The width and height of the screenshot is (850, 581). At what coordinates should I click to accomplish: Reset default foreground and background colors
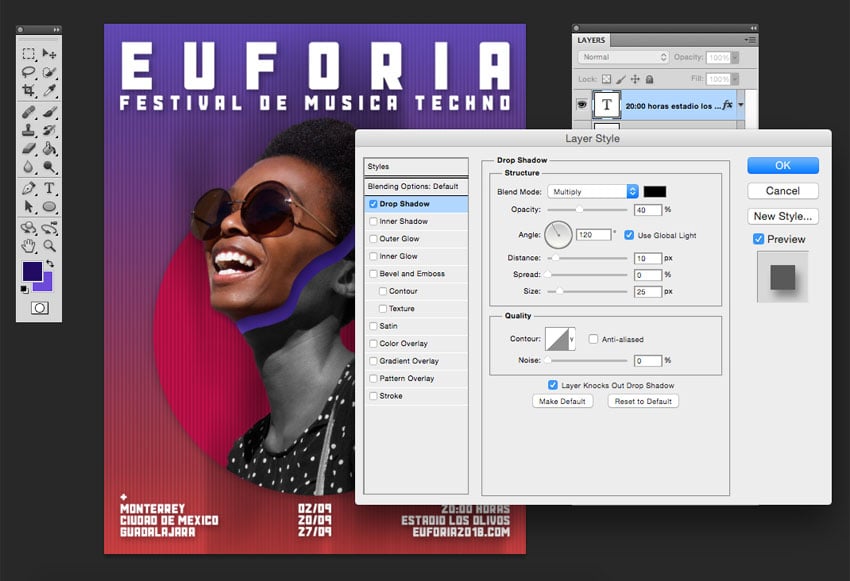pyautogui.click(x=24, y=289)
